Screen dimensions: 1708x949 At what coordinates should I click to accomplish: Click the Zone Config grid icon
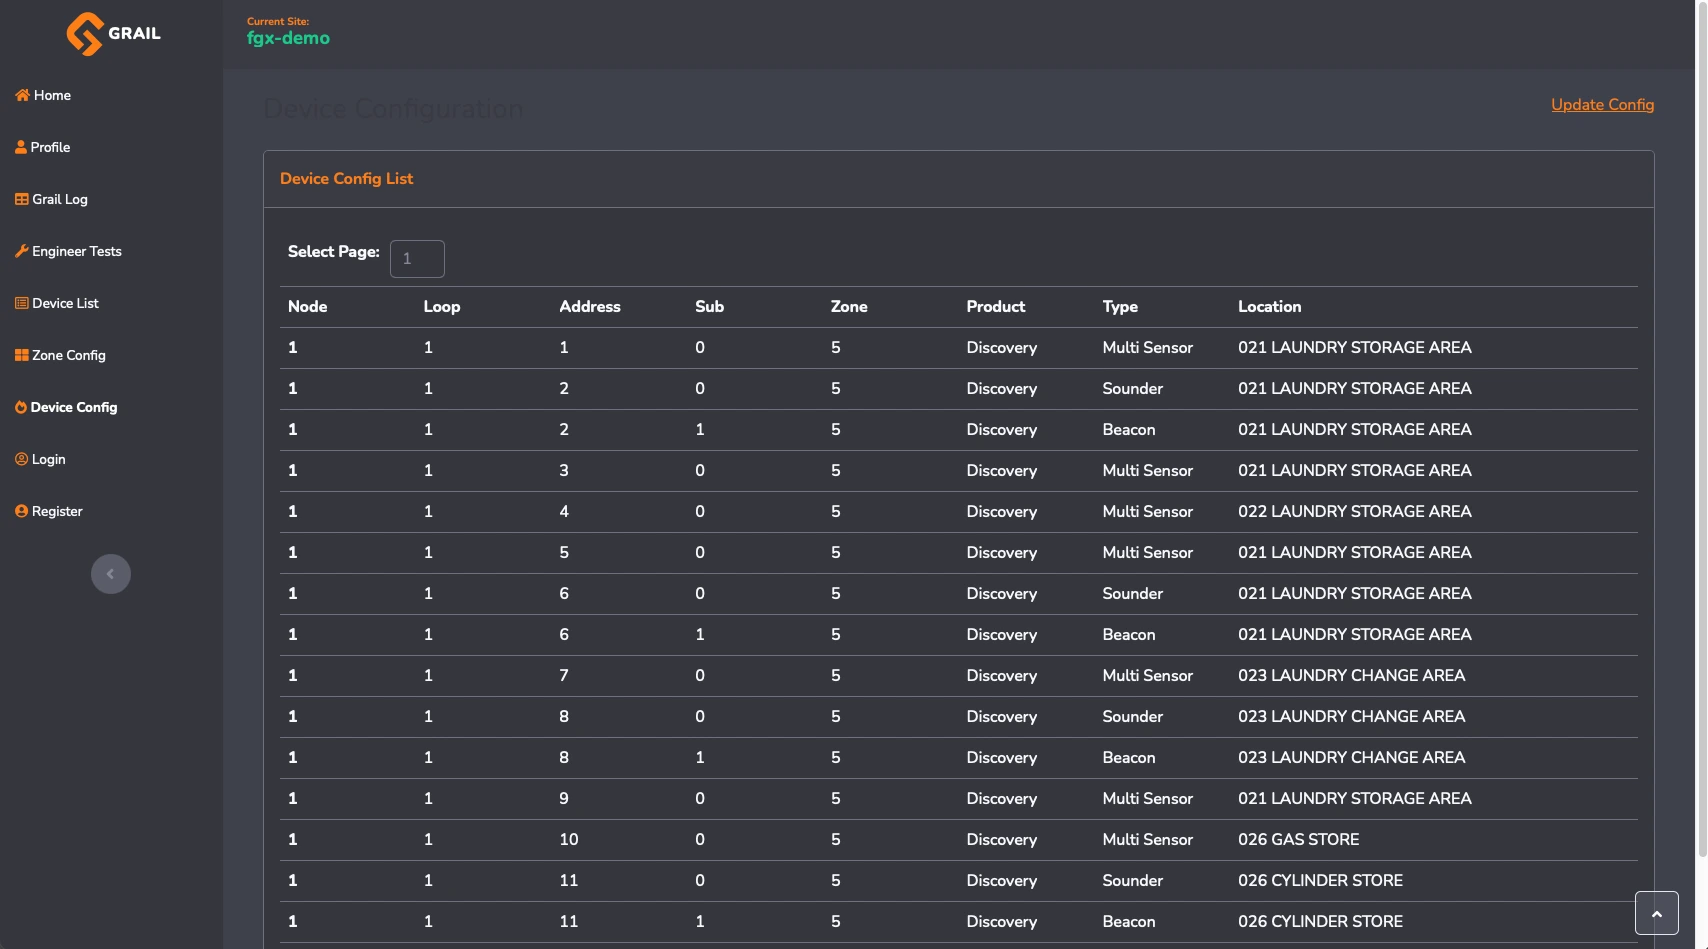tap(22, 355)
